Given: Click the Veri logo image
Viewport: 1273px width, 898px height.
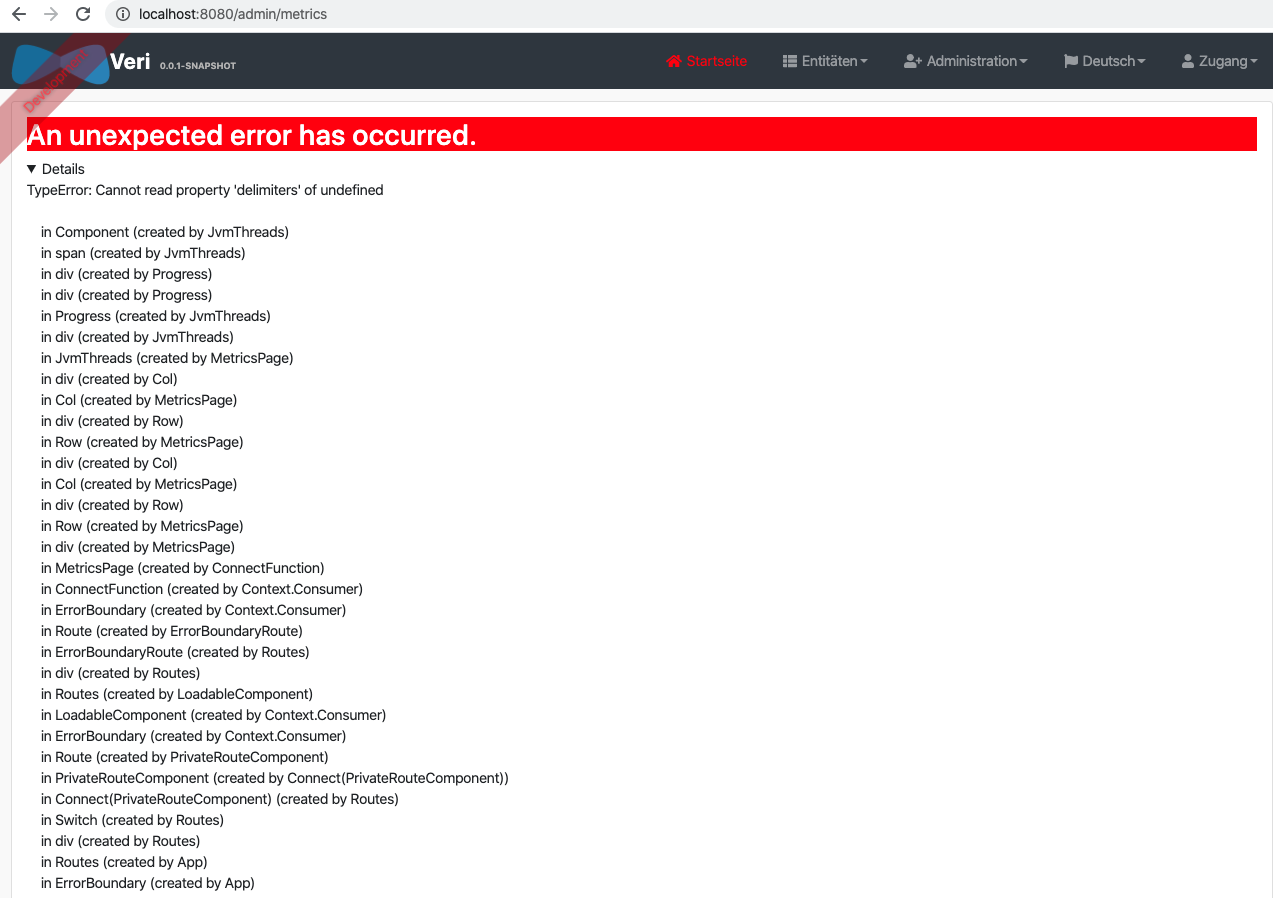Looking at the screenshot, I should pos(60,62).
